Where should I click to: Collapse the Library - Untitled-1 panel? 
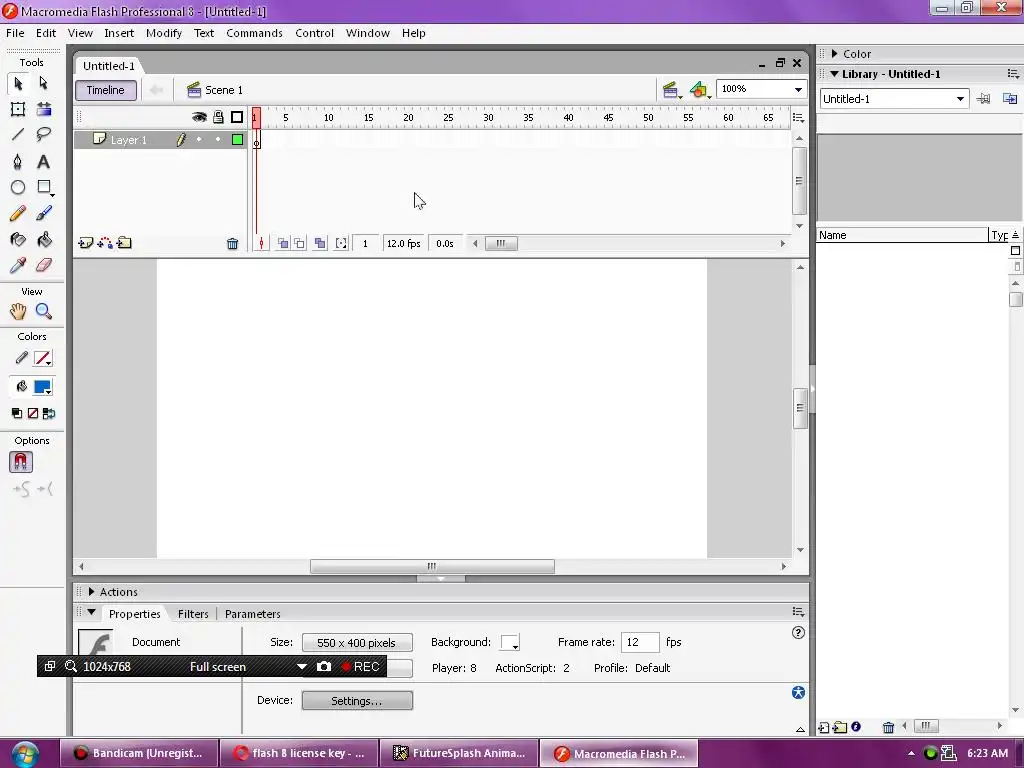[835, 74]
